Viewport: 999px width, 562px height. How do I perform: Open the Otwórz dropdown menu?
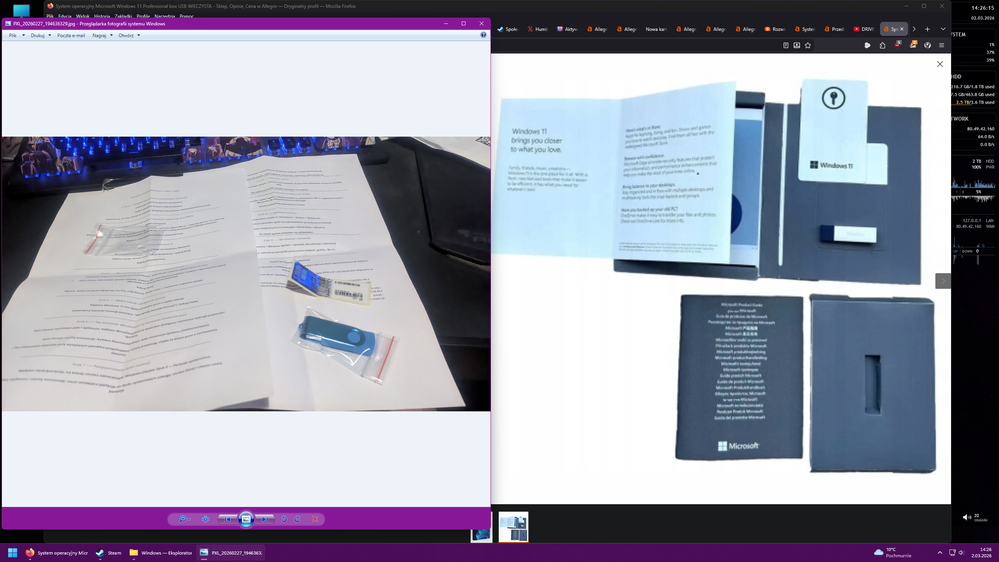129,36
